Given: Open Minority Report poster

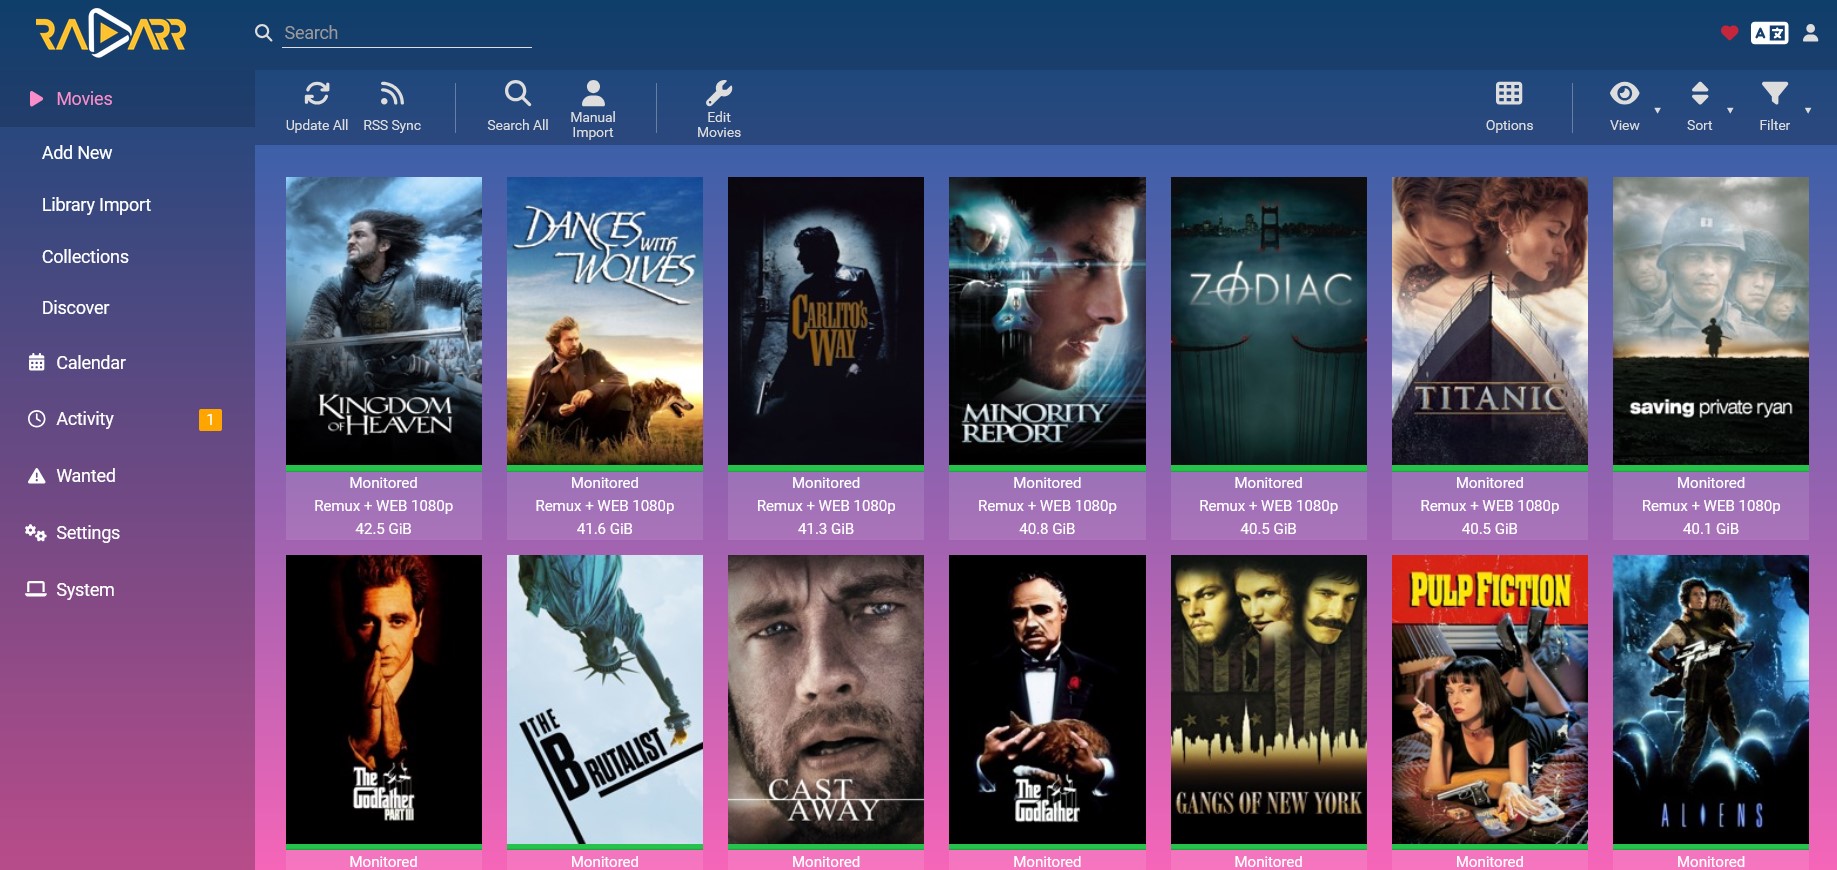Looking at the screenshot, I should point(1047,321).
